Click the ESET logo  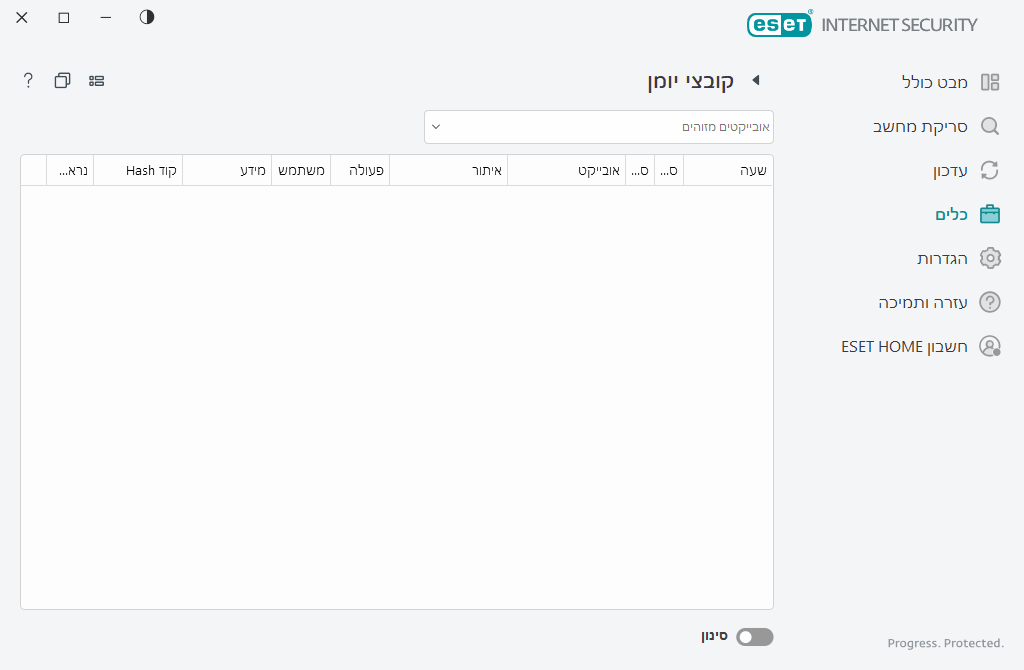click(x=779, y=24)
